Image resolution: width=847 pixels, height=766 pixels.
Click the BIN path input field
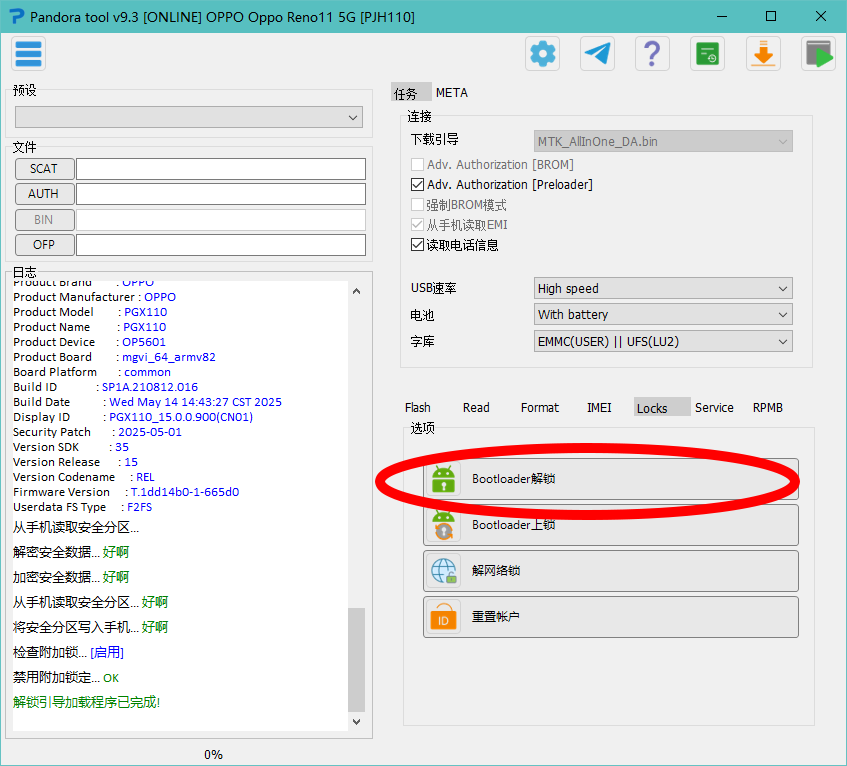pyautogui.click(x=221, y=220)
